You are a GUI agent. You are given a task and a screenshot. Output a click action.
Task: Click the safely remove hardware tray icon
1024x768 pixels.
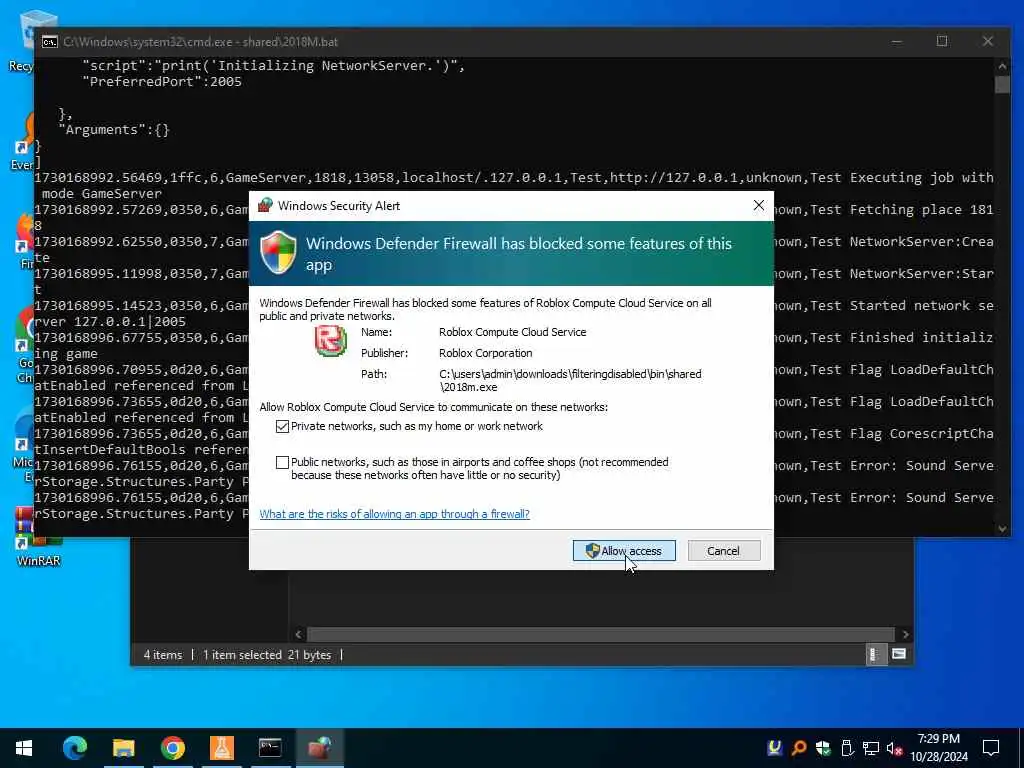pyautogui.click(x=846, y=748)
